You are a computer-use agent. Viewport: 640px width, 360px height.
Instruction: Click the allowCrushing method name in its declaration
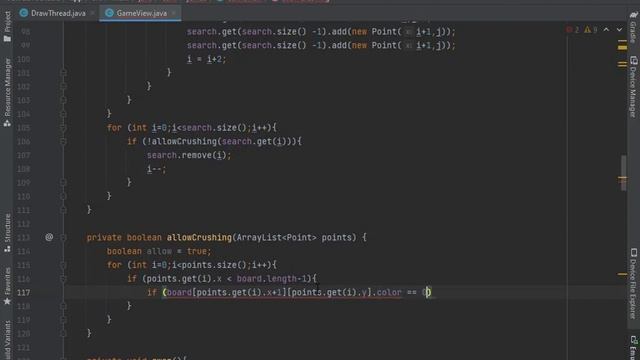(199, 238)
